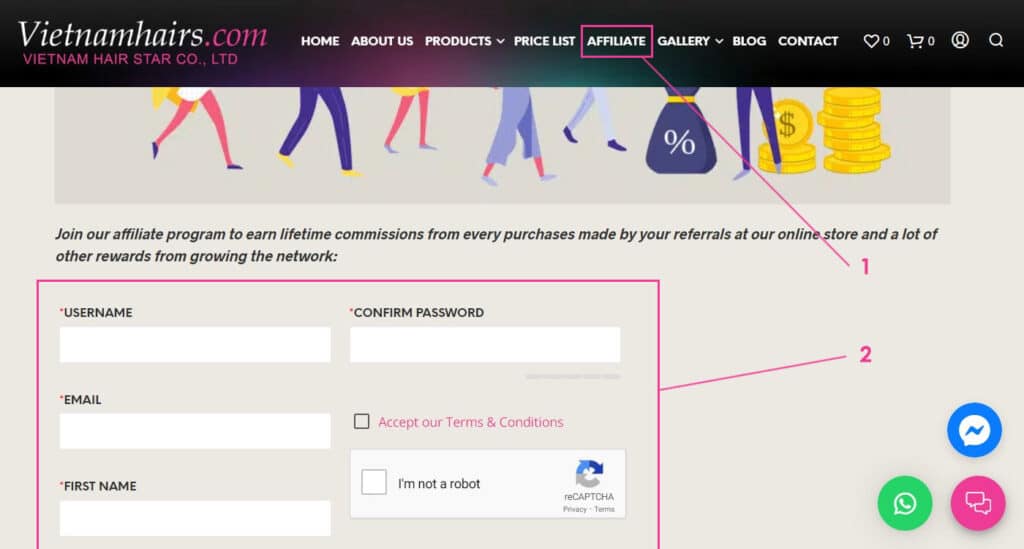
Task: Open the Price List menu item
Action: [x=544, y=40]
